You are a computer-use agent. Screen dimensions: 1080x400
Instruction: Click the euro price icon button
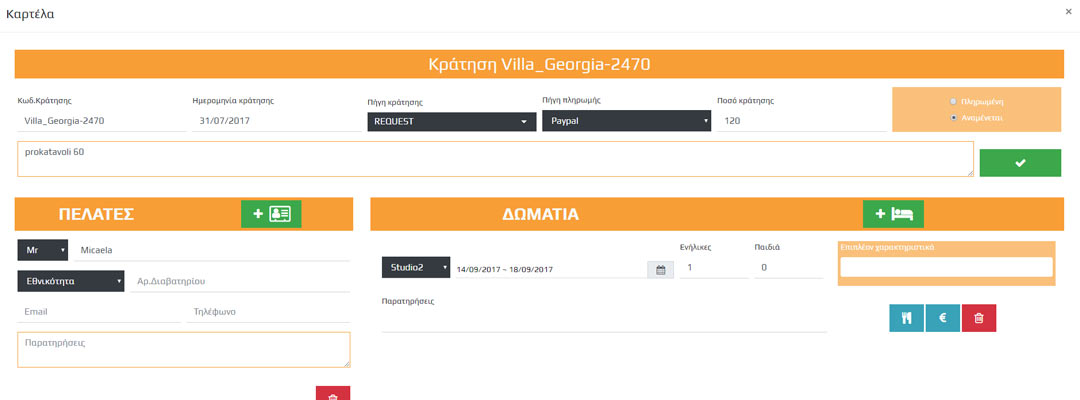[x=942, y=317]
